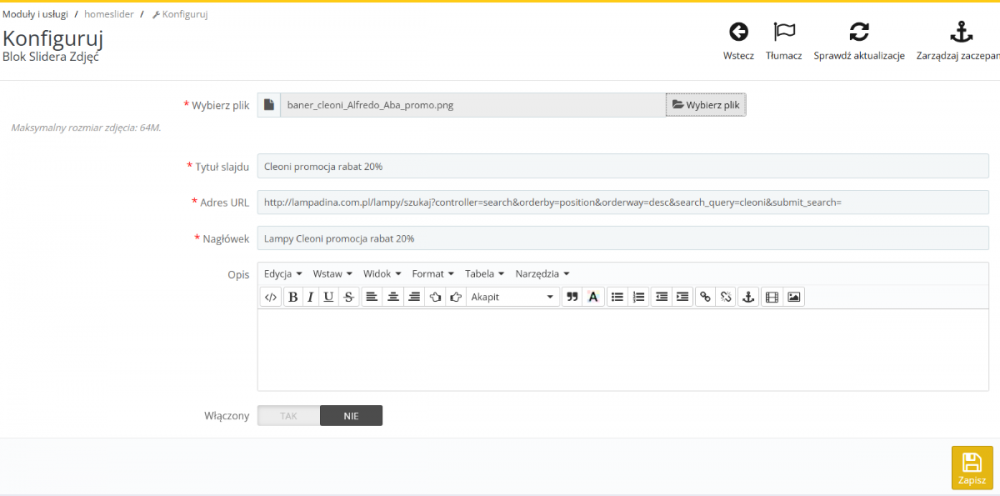Screen dimensions: 1000x496
Task: Open the Akapit paragraph style dropdown
Action: [x=512, y=297]
